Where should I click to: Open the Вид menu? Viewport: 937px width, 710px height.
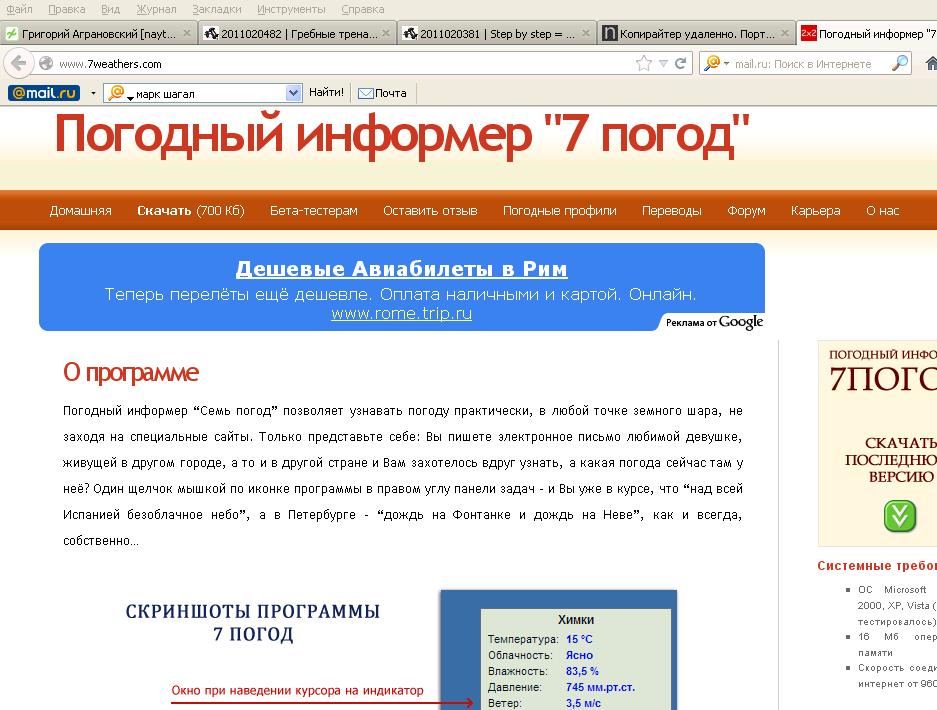[x=111, y=9]
